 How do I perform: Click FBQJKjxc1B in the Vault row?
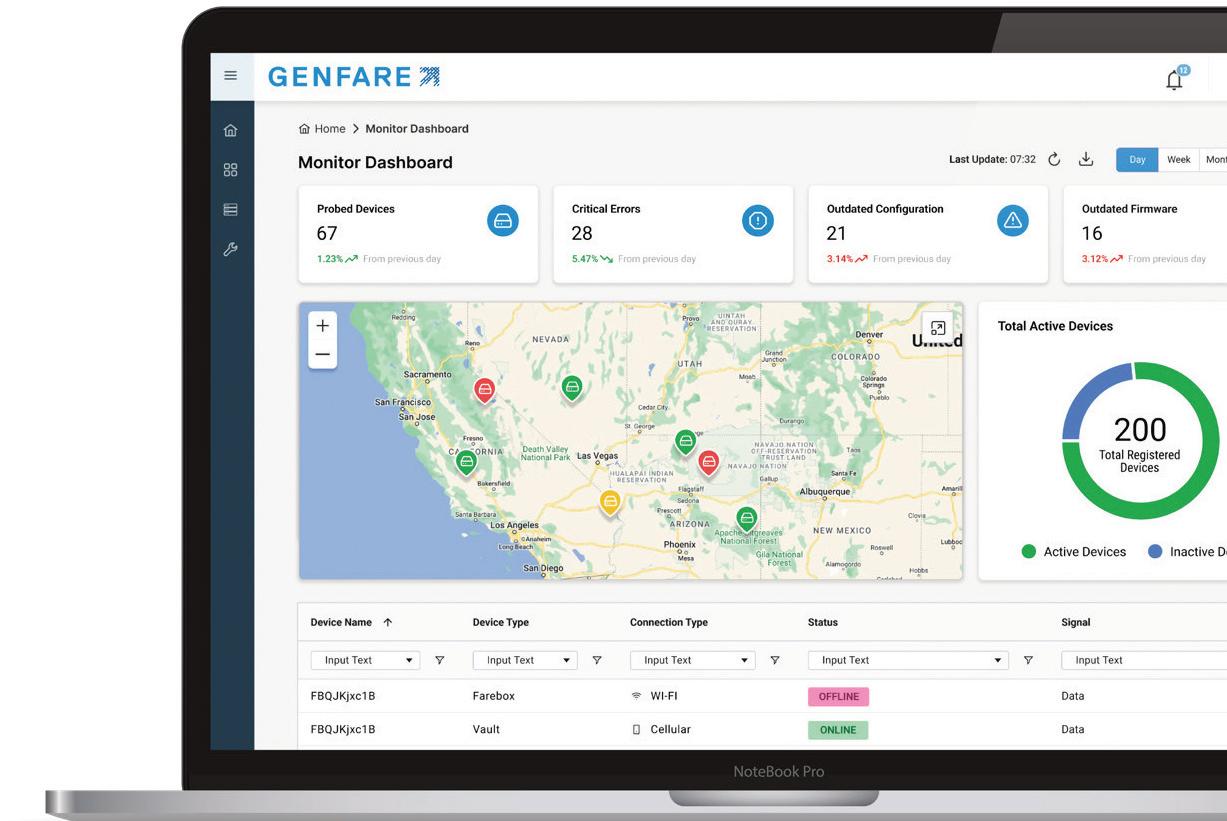343,730
